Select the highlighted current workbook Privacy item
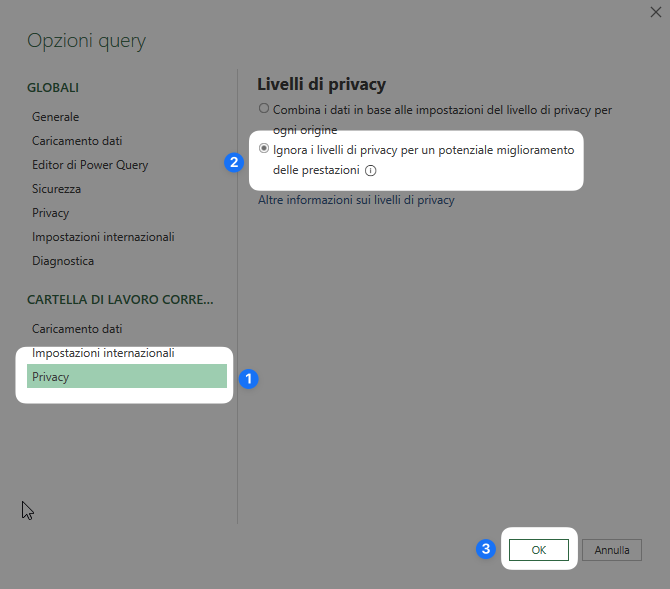This screenshot has width=670, height=589. 126,377
